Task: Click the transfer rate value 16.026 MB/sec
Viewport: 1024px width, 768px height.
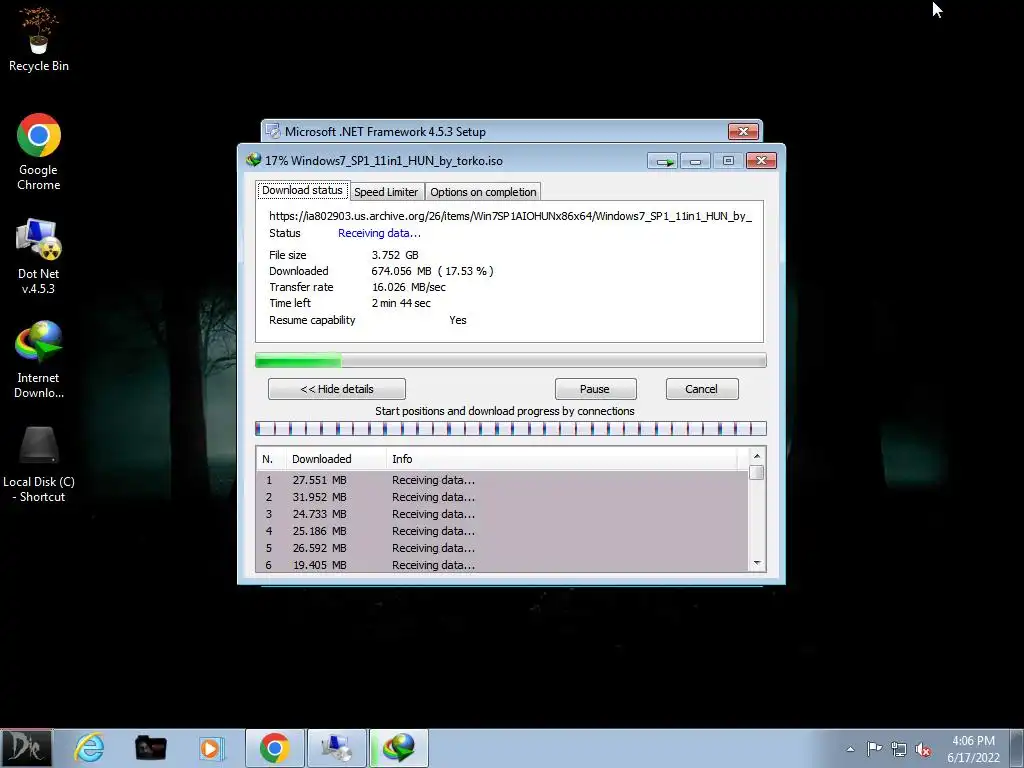Action: (x=409, y=287)
